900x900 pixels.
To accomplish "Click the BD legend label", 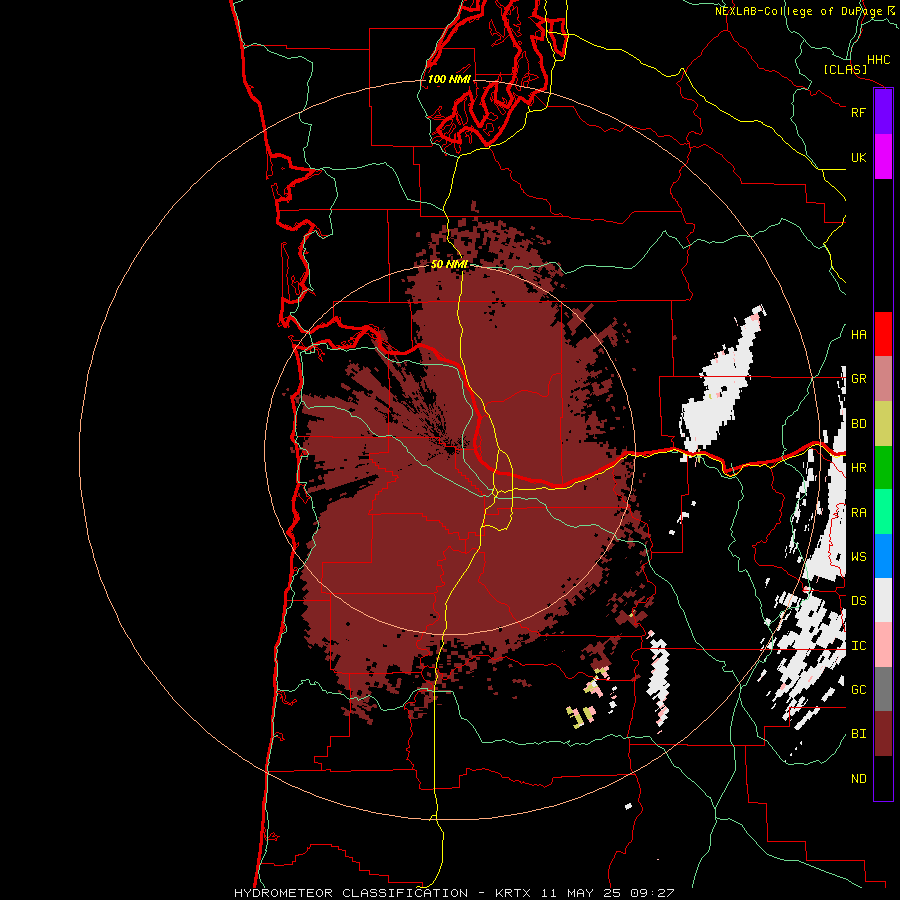I will pyautogui.click(x=858, y=424).
